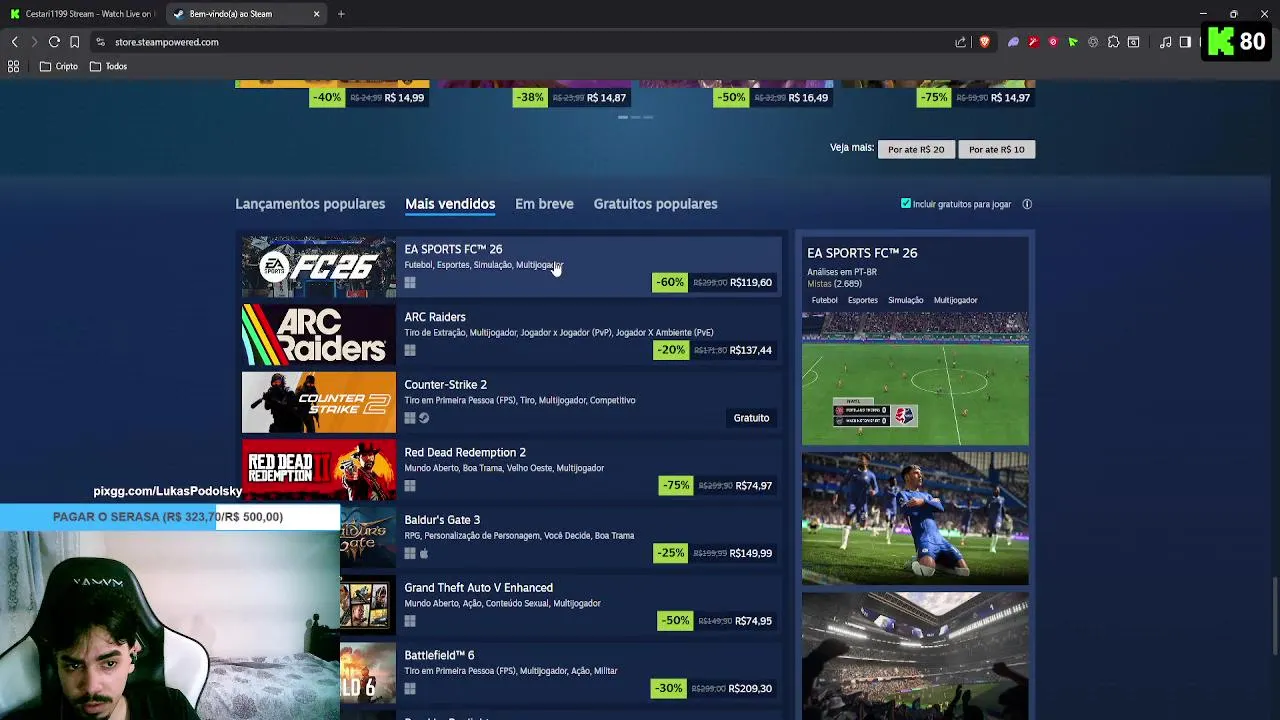This screenshot has height=720, width=1280.
Task: Open FC 26 football pitch screenshot
Action: (915, 378)
